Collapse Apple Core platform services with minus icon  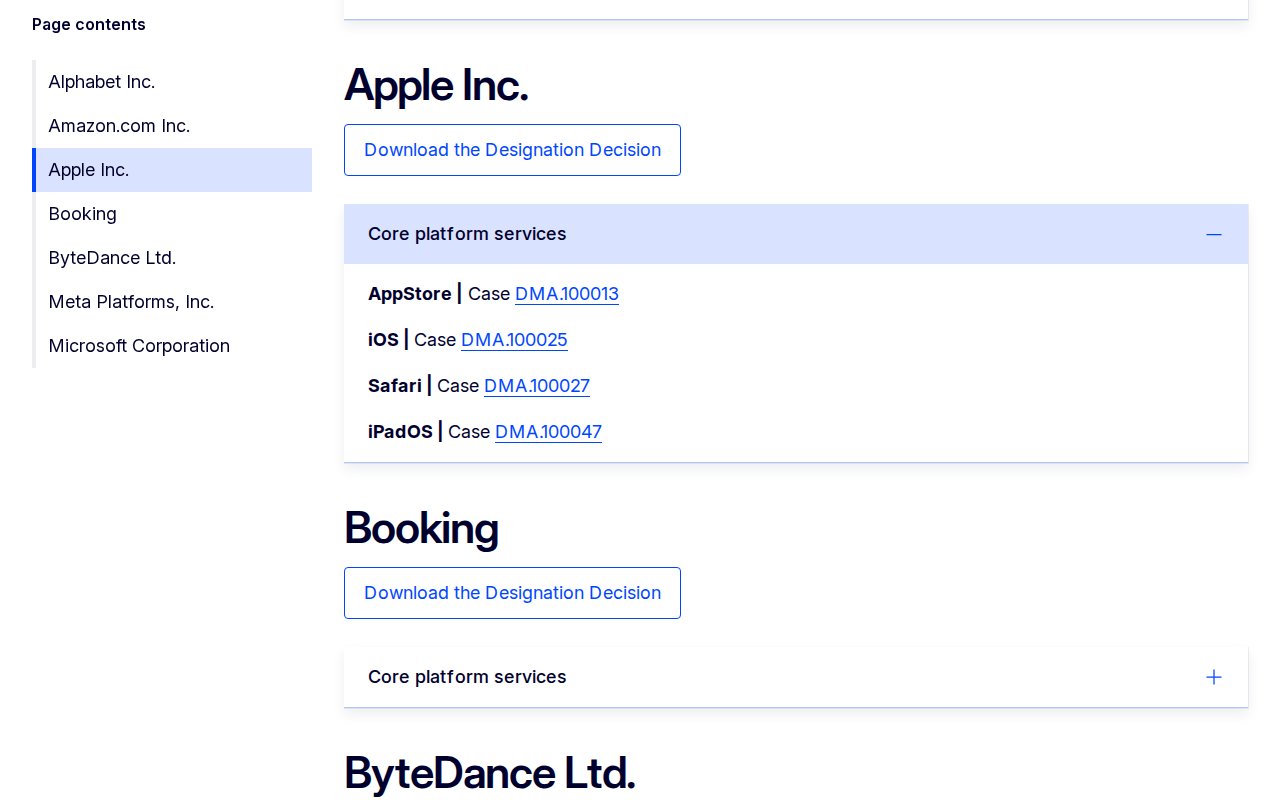pos(1214,234)
